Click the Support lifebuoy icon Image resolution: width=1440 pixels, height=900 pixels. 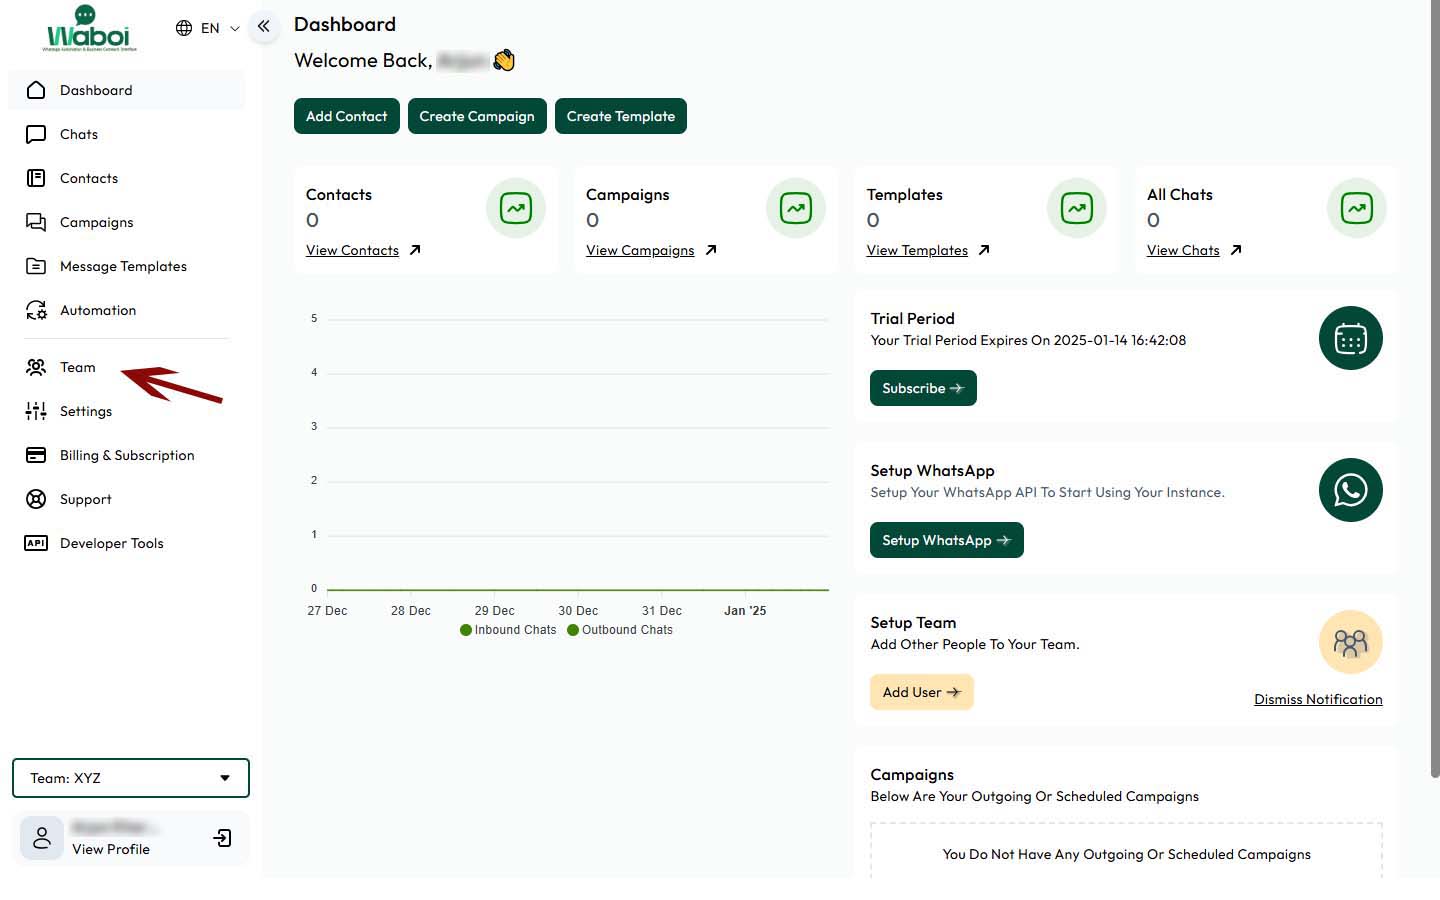pyautogui.click(x=36, y=499)
